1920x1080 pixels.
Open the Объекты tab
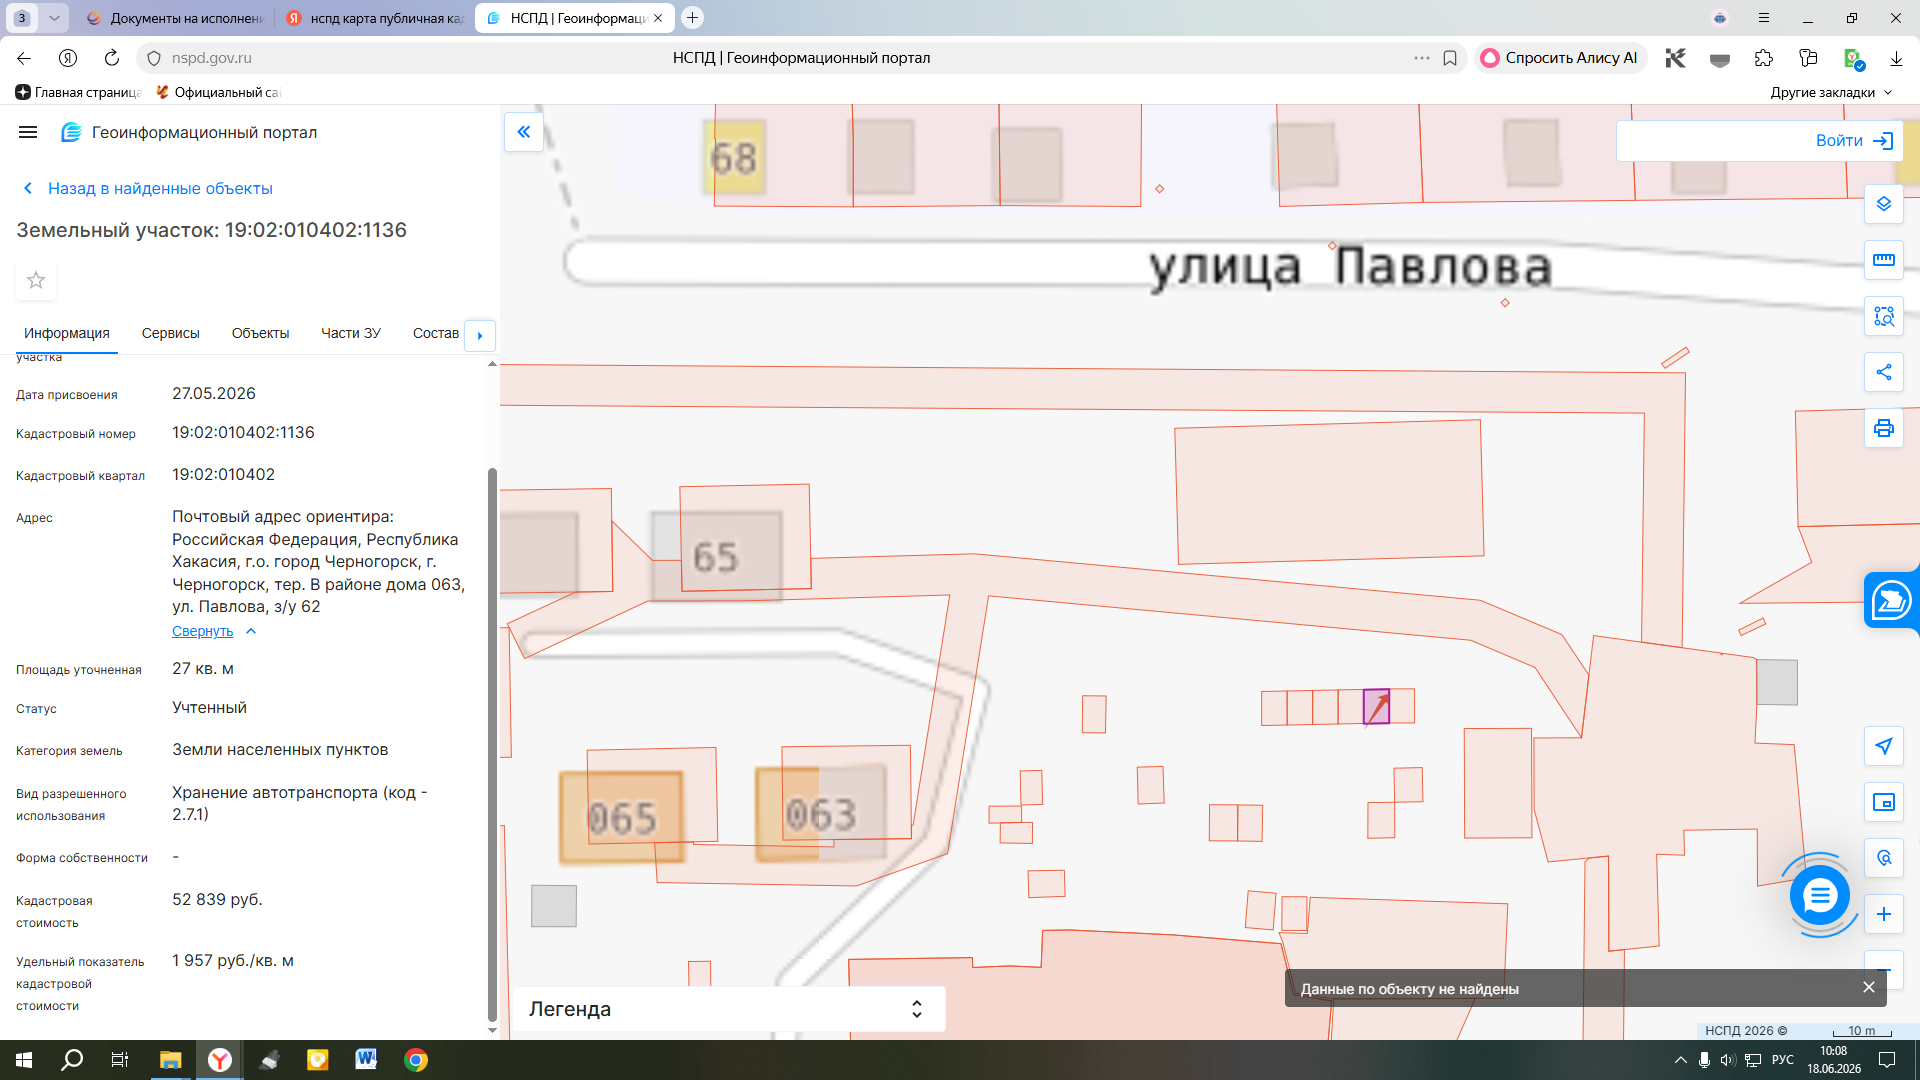(x=260, y=333)
